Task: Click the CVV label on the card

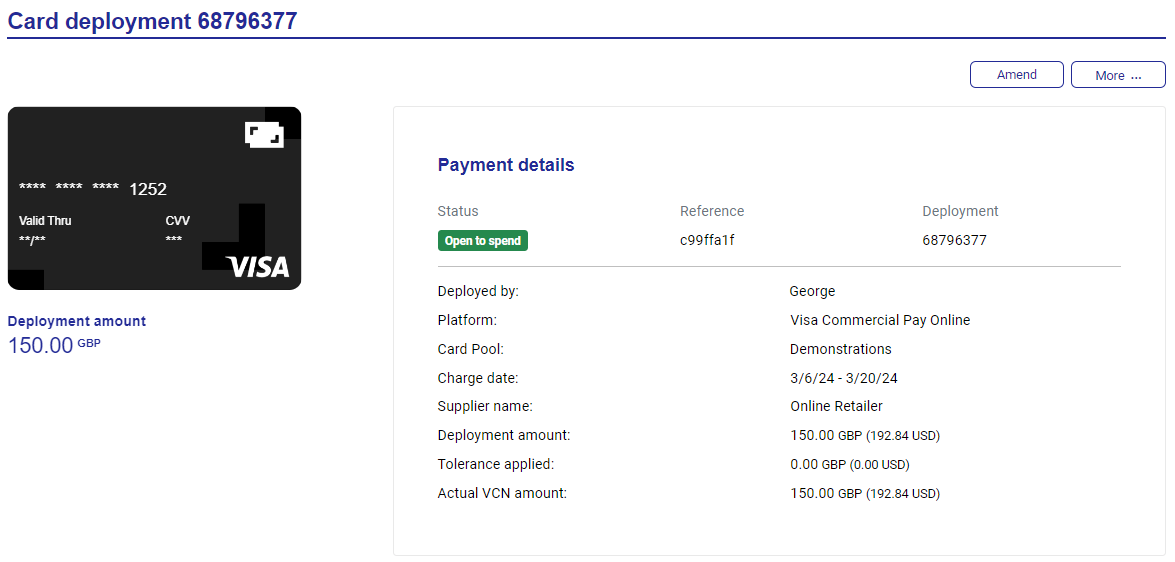Action: 178,221
